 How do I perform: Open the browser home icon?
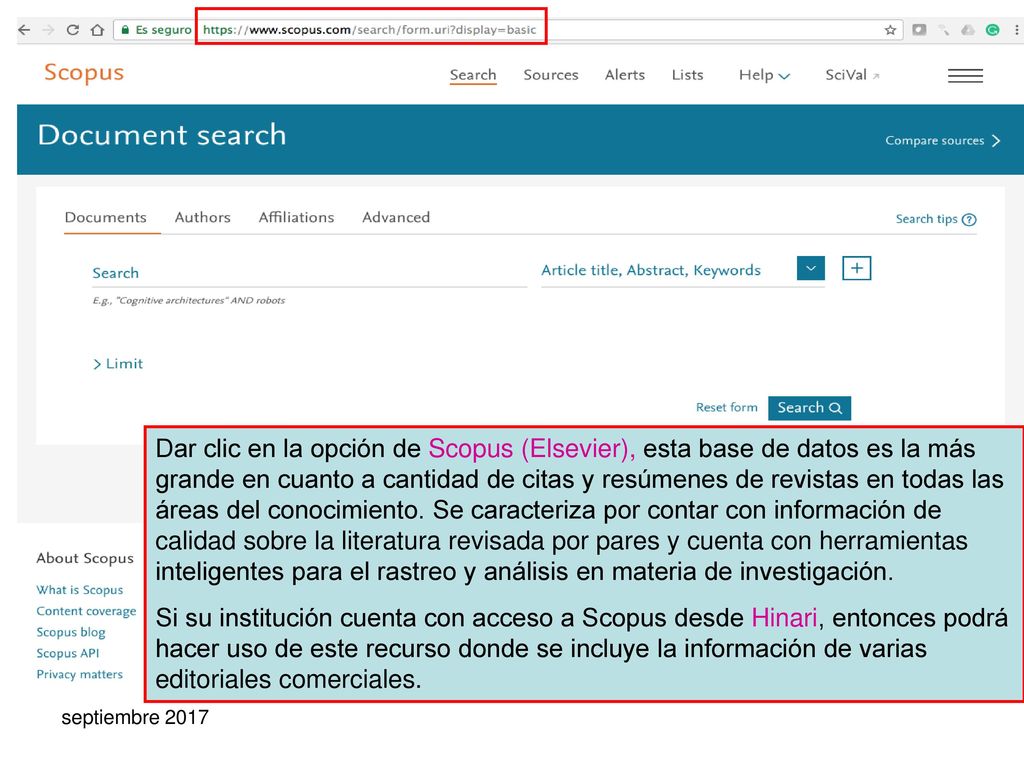[97, 30]
